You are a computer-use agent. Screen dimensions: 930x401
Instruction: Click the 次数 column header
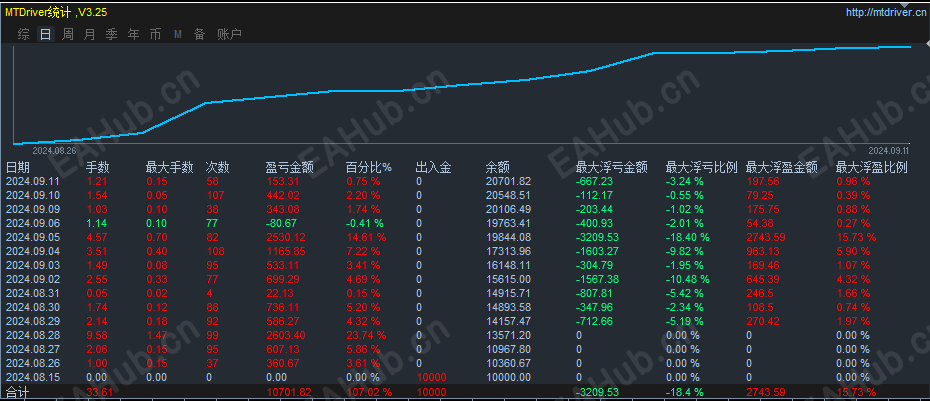pyautogui.click(x=217, y=168)
